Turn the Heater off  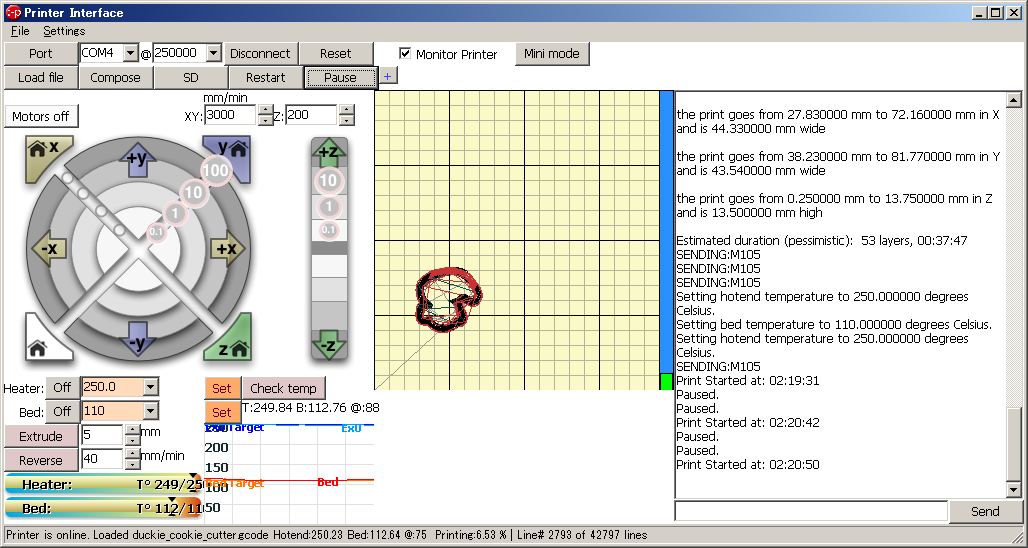(62, 387)
